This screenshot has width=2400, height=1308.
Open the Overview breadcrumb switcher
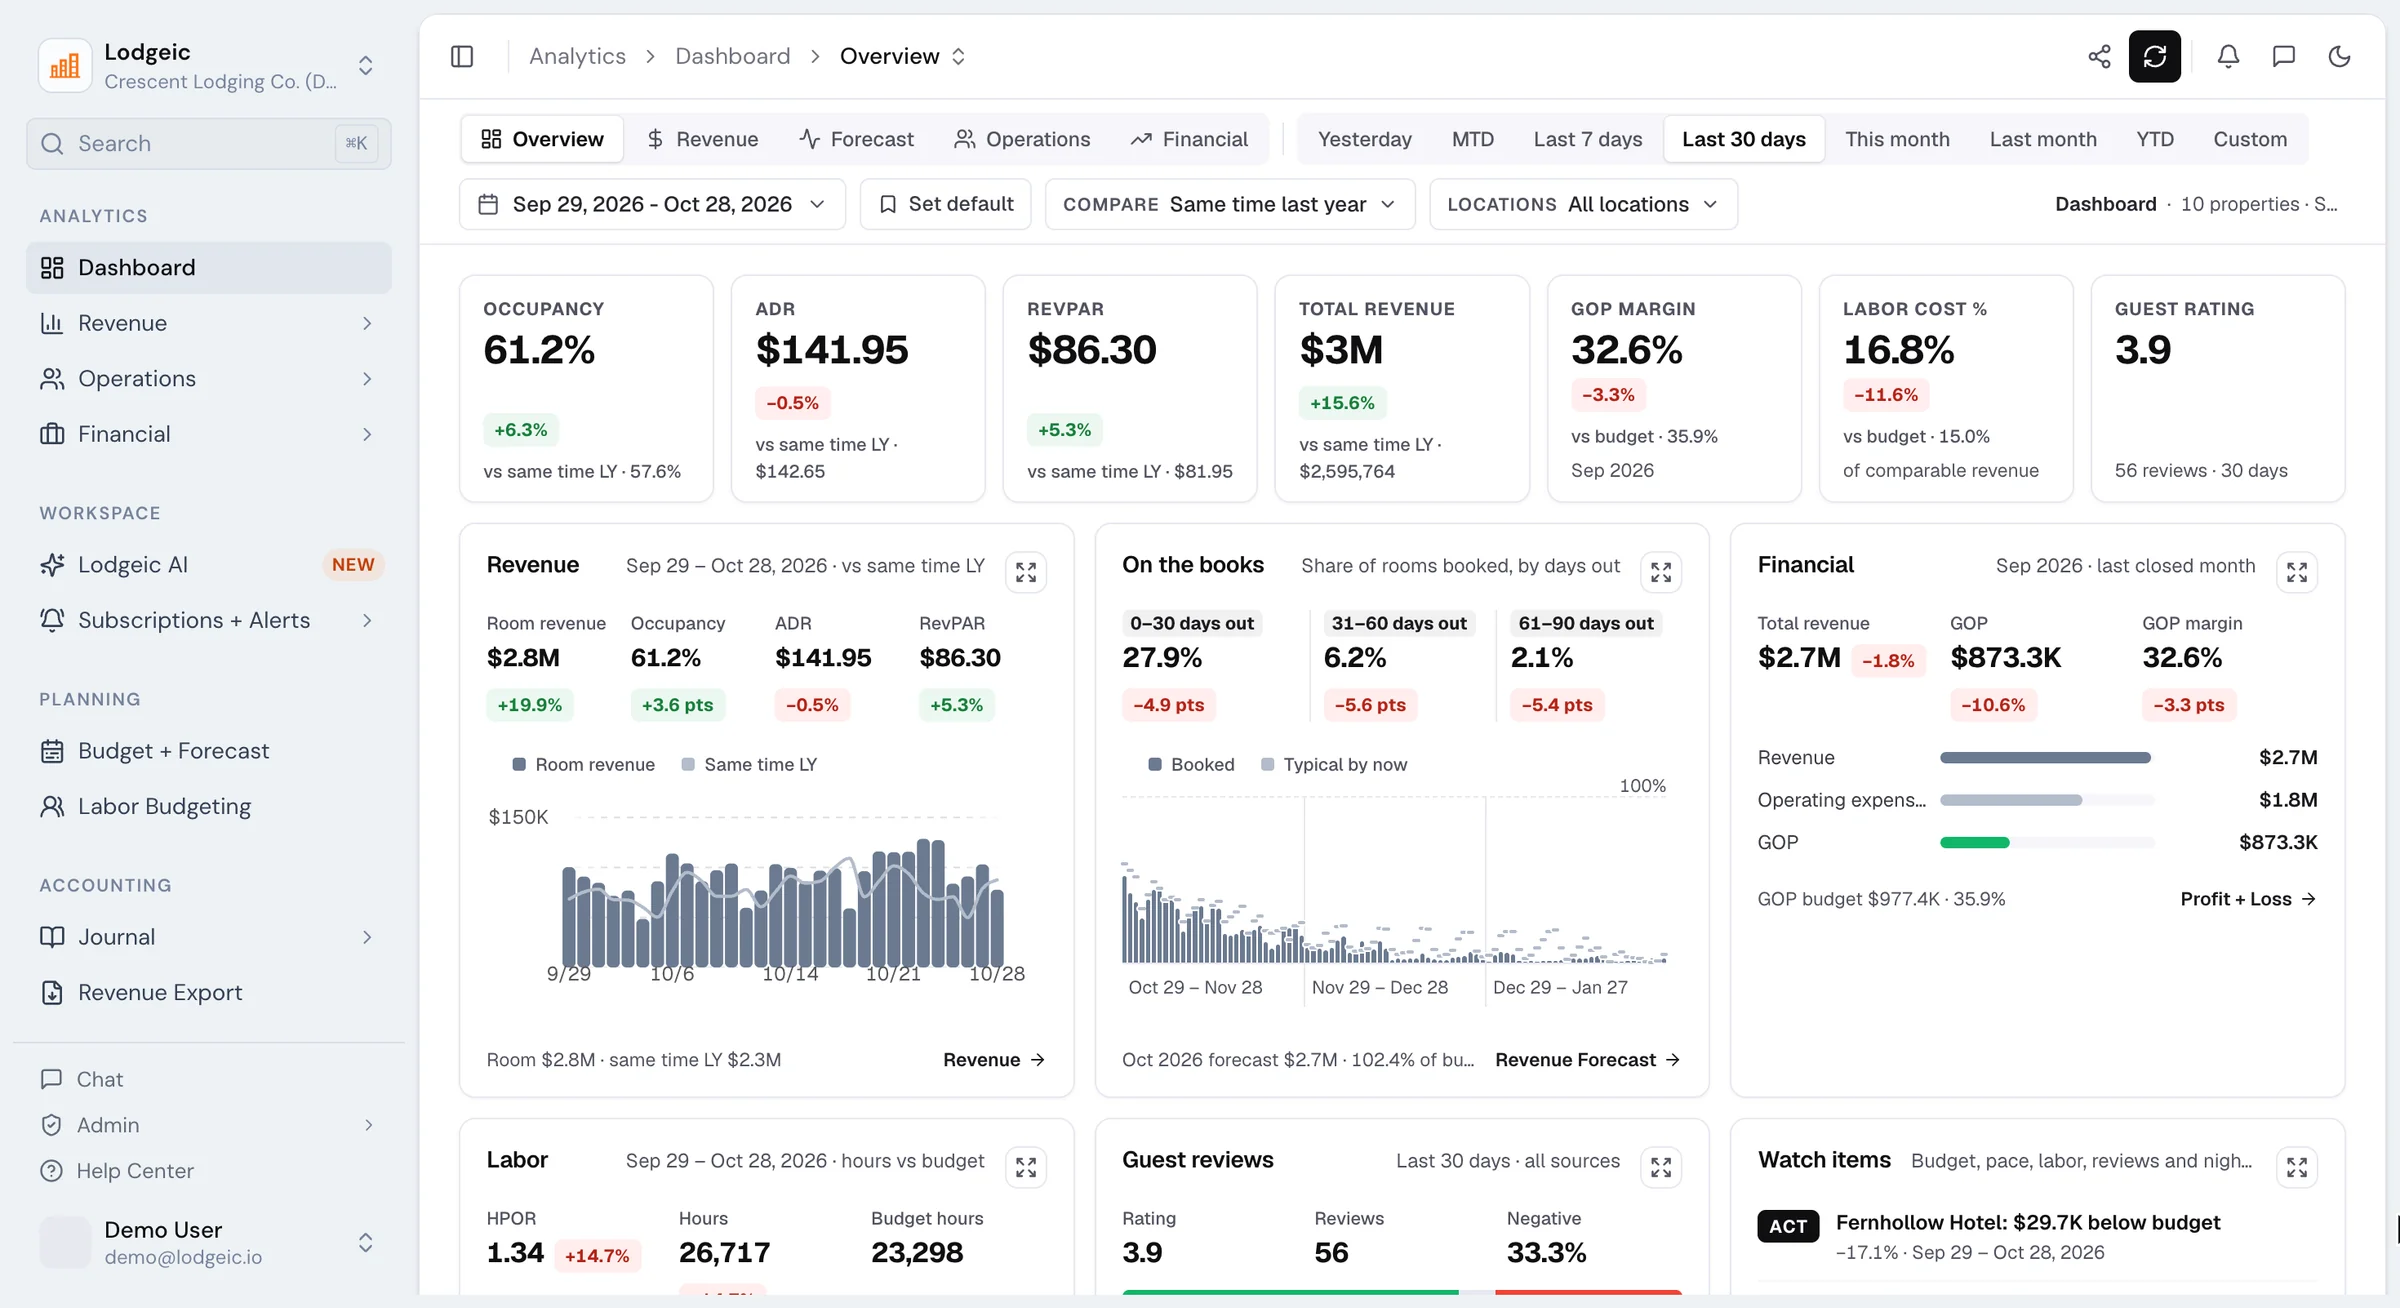[x=903, y=56]
